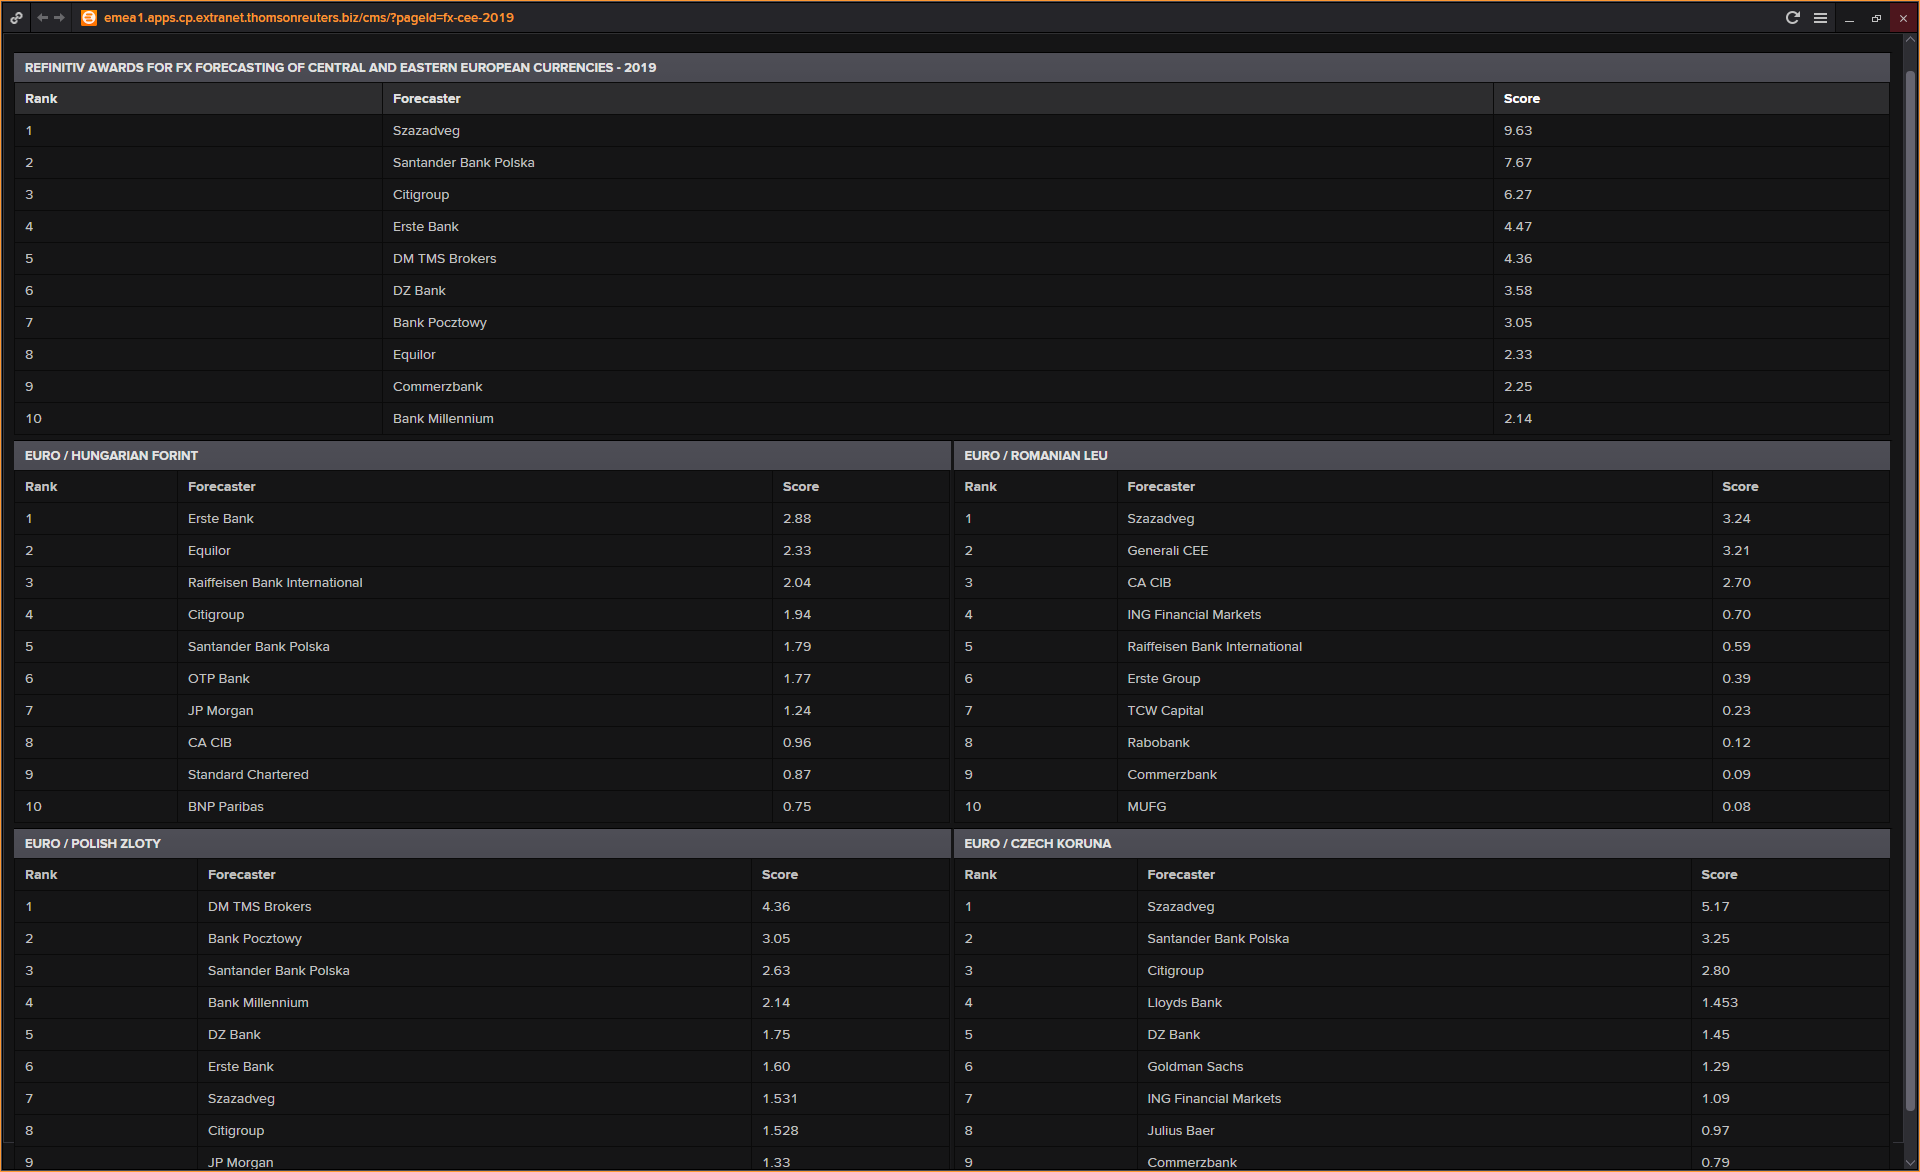The image size is (1920, 1172).
Task: Click the URL address field
Action: pyautogui.click(x=309, y=18)
